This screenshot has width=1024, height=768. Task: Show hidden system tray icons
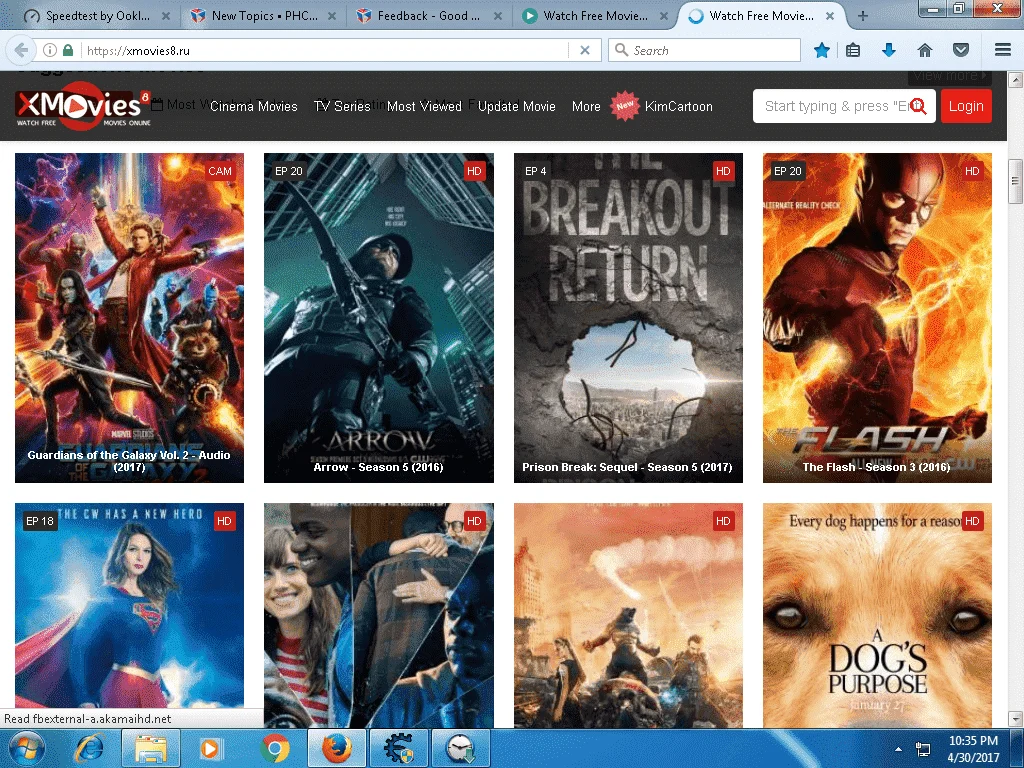(899, 749)
